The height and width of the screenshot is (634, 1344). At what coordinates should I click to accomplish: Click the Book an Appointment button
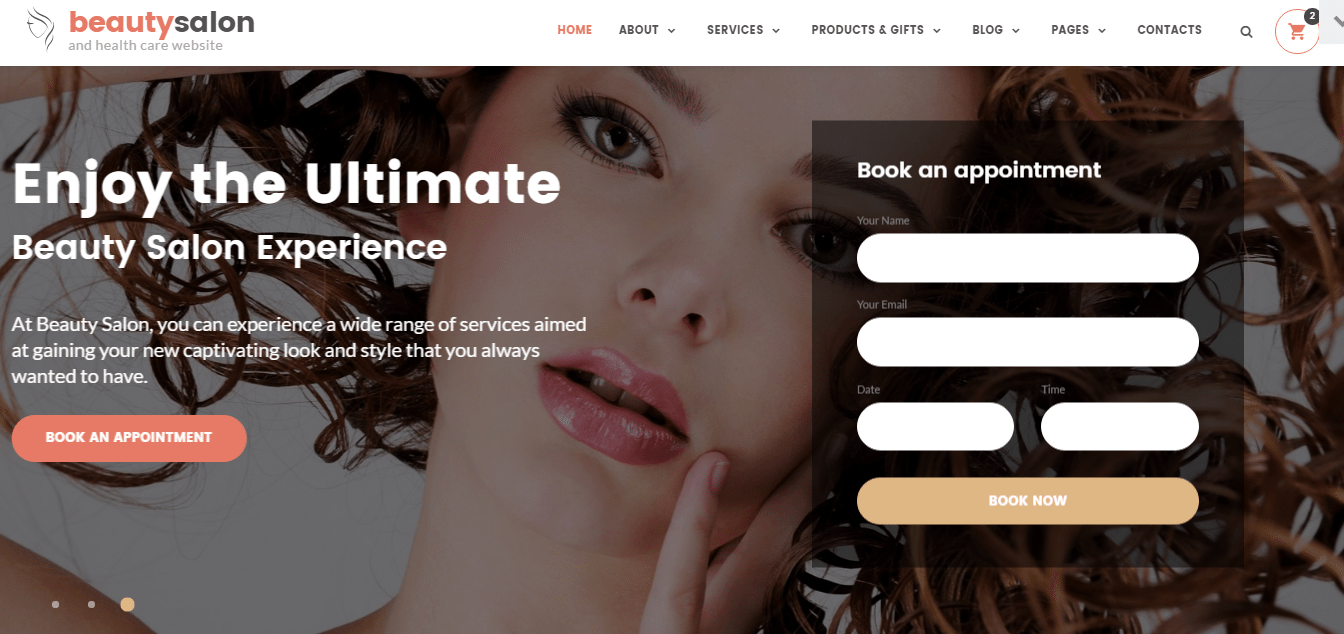tap(129, 438)
